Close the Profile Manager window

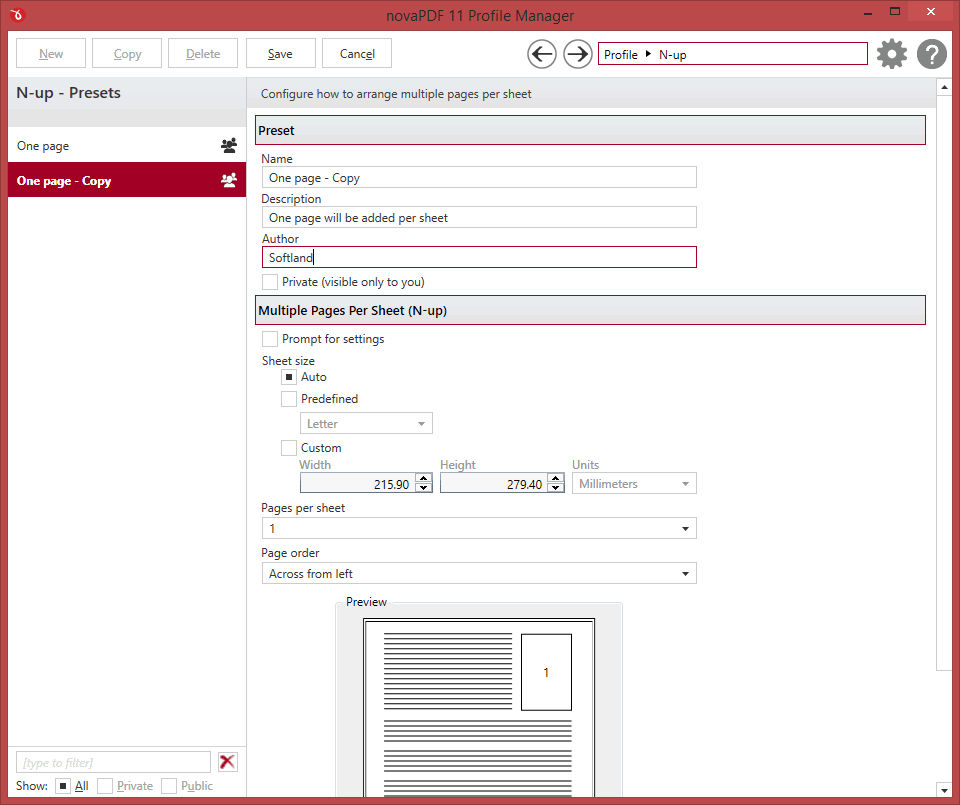931,12
